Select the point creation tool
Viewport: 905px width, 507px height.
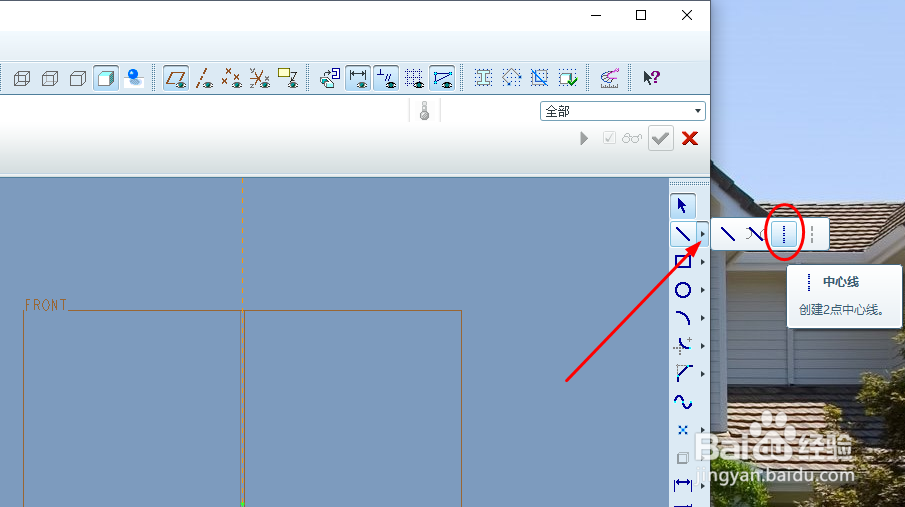(x=683, y=430)
